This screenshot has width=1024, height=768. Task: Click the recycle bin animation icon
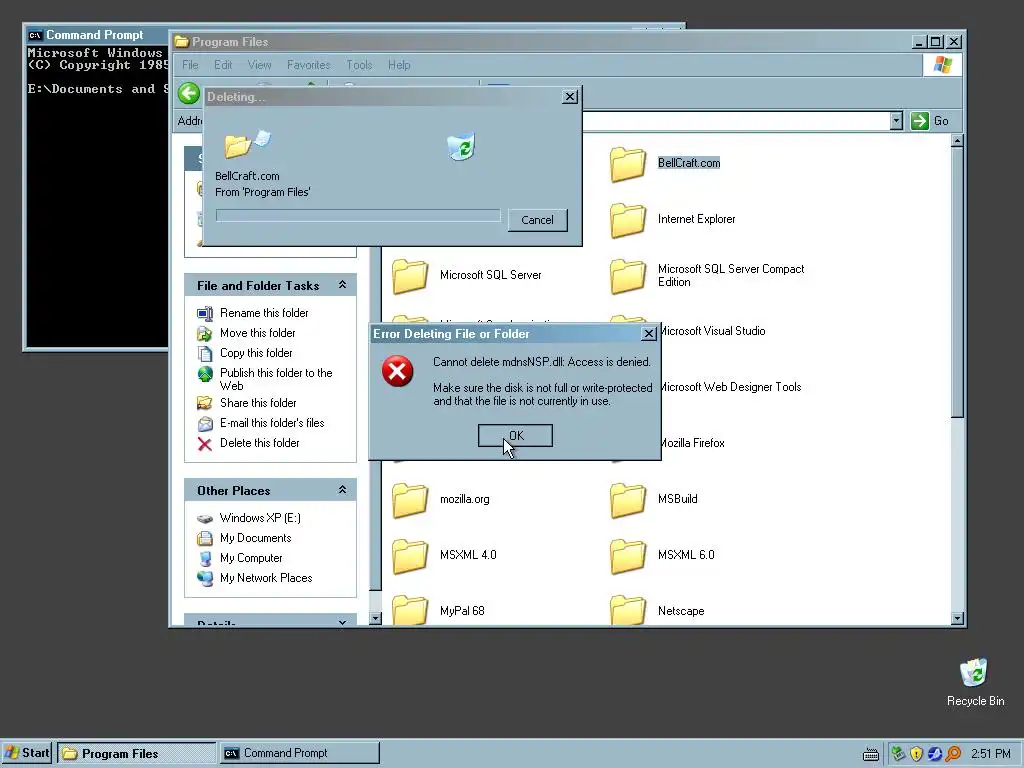point(462,146)
